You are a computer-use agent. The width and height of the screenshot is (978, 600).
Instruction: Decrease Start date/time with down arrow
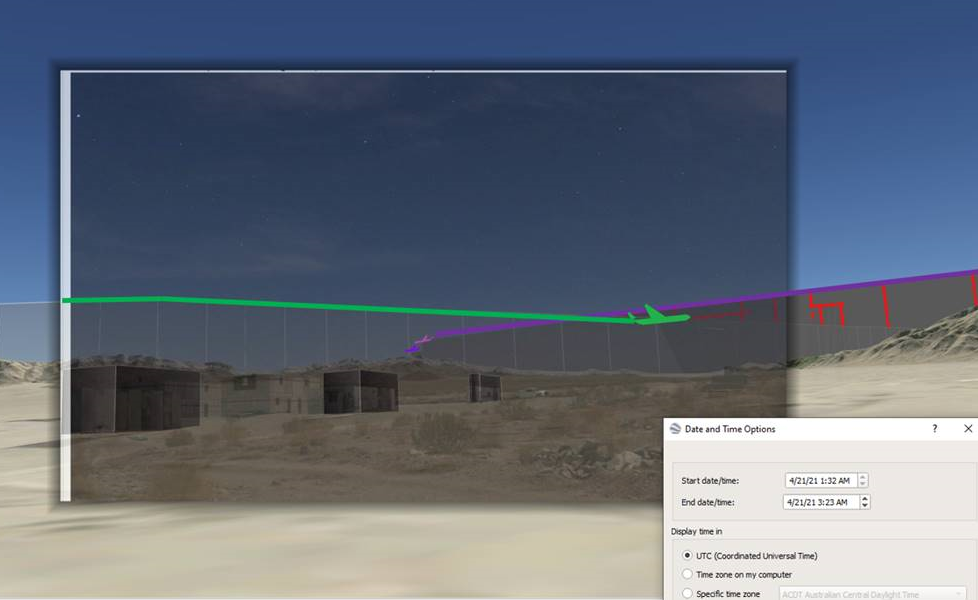click(x=864, y=485)
